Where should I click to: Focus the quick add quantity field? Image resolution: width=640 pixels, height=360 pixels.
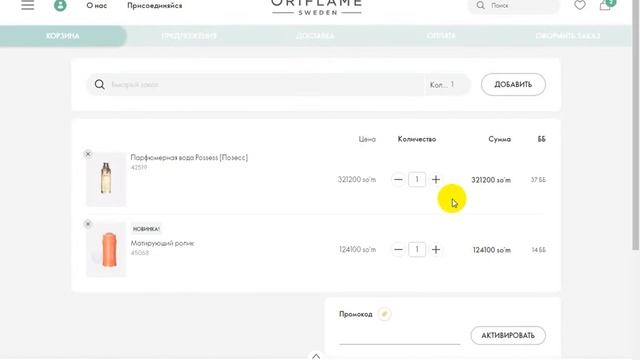[447, 84]
